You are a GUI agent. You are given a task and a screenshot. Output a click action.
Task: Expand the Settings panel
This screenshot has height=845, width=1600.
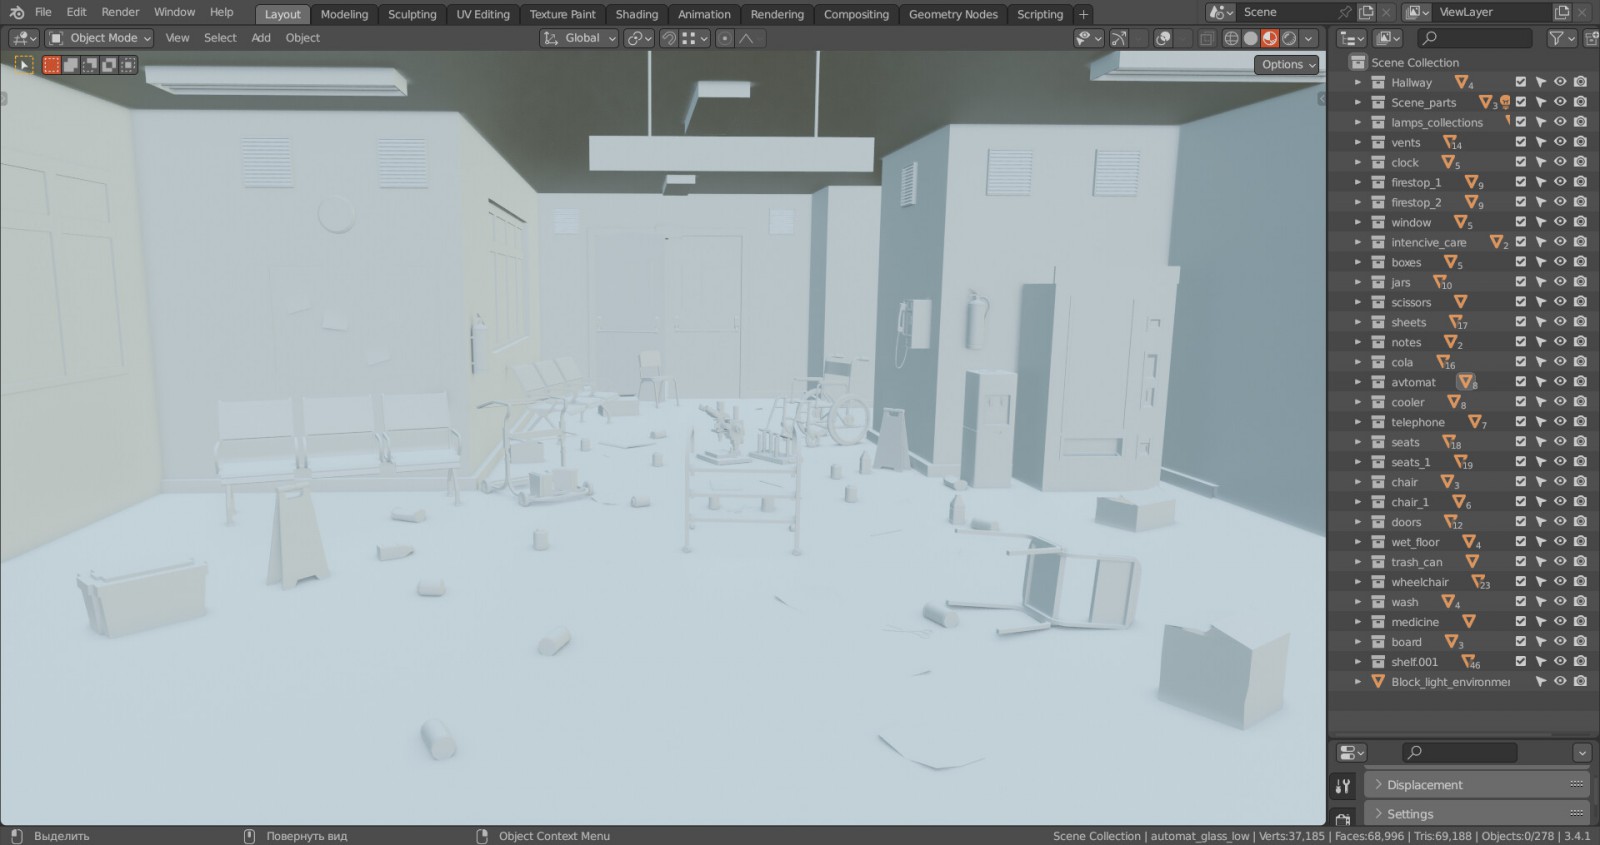pos(1475,814)
